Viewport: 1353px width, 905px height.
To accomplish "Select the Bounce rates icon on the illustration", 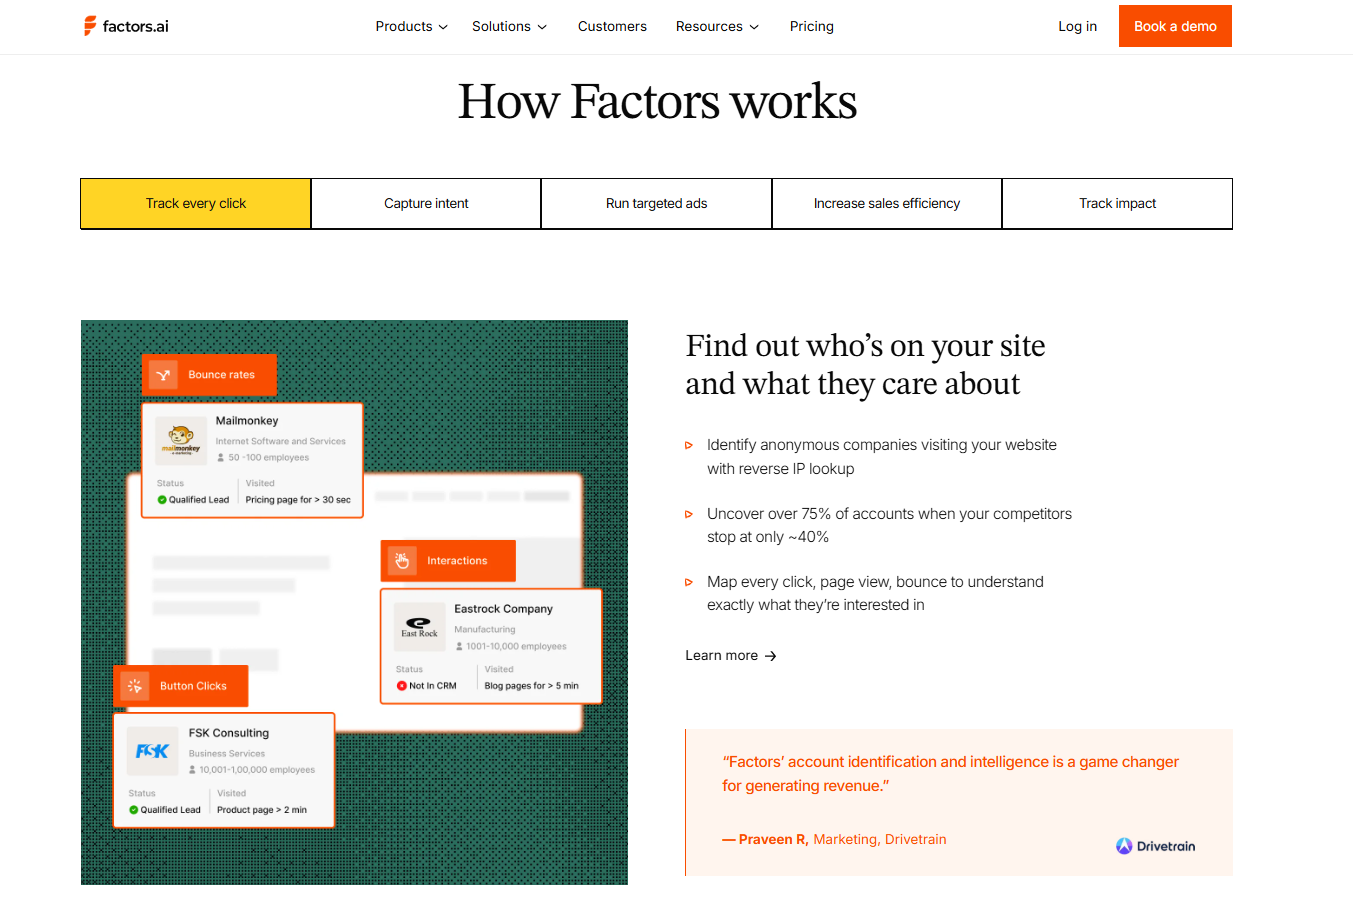I will pos(165,374).
